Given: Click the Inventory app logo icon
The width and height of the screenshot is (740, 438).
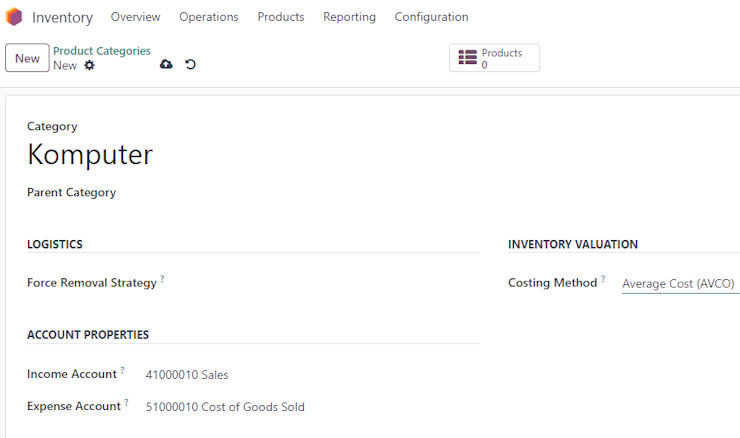Looking at the screenshot, I should point(14,17).
